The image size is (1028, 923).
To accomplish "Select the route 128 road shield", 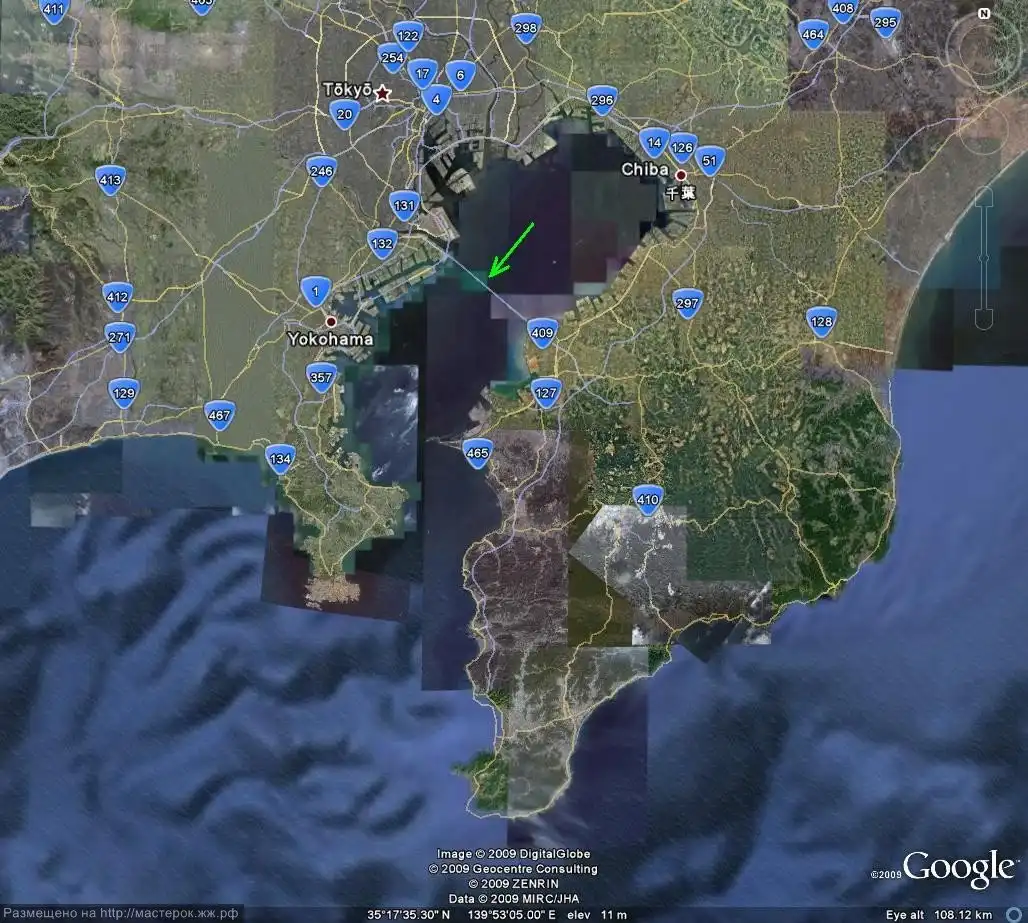I will click(x=821, y=322).
